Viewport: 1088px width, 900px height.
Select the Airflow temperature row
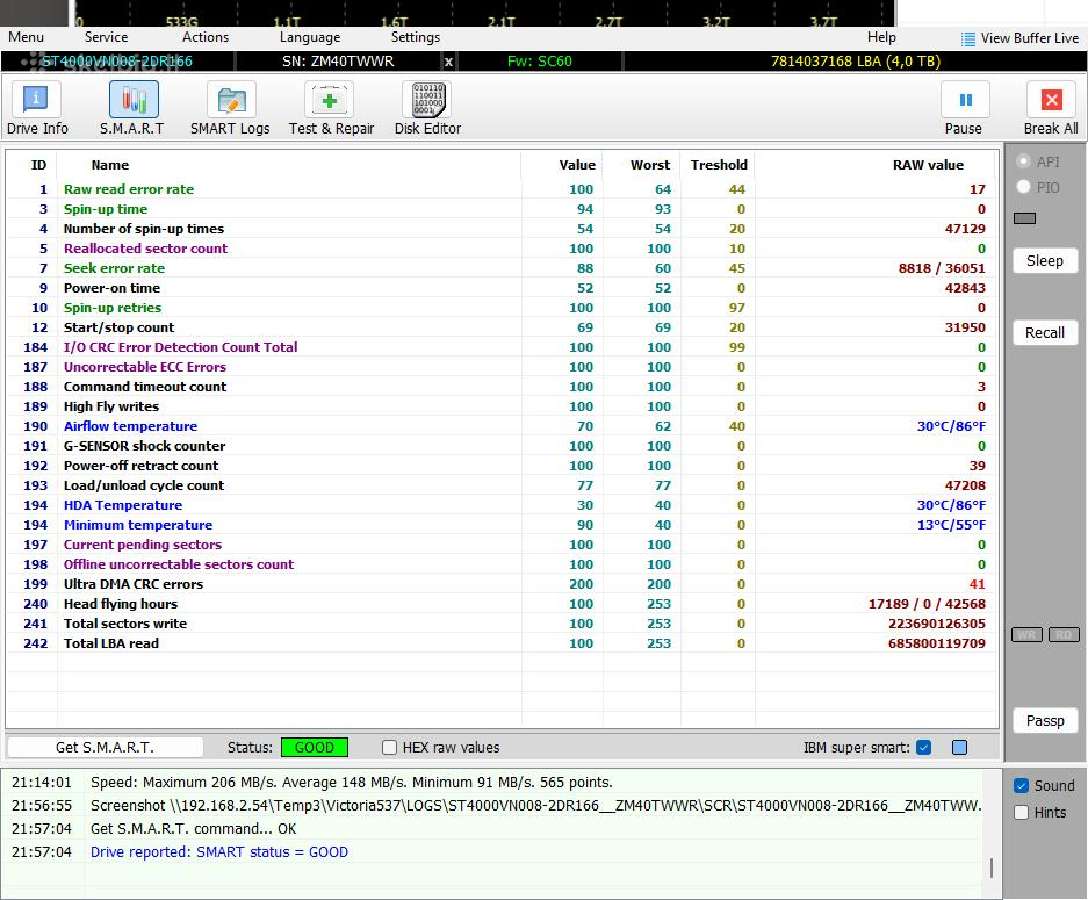tap(502, 426)
